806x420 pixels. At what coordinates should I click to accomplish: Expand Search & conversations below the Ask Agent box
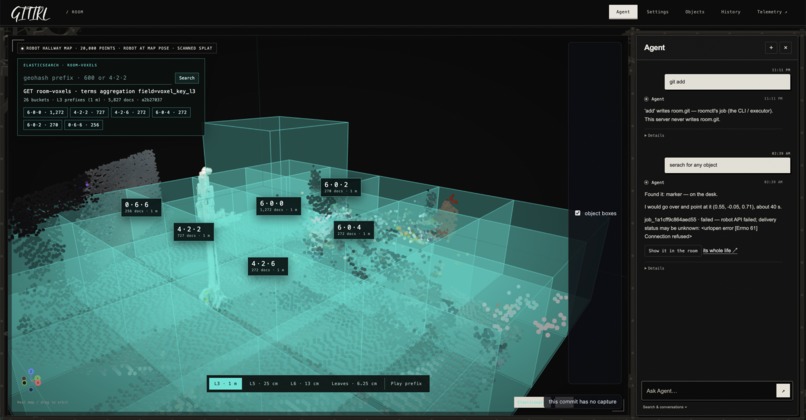pyautogui.click(x=664, y=407)
